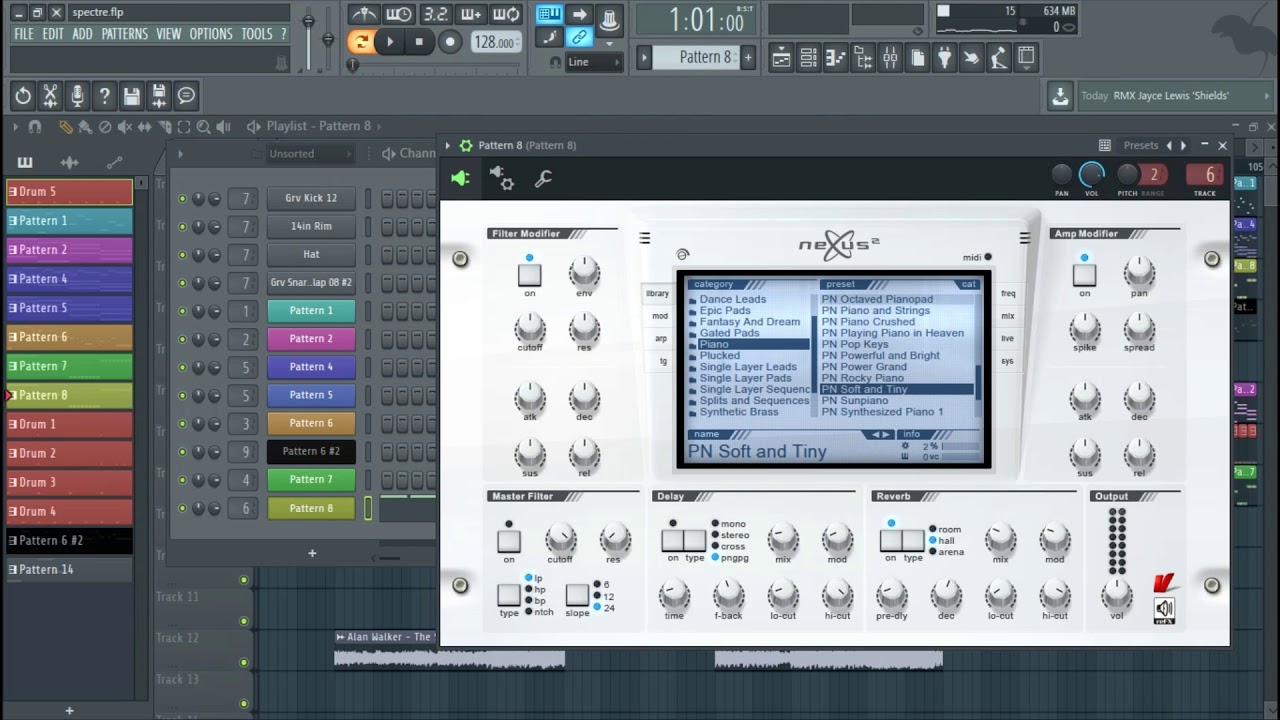Image resolution: width=1280 pixels, height=720 pixels.
Task: Open the Mixer view icon
Action: point(890,58)
